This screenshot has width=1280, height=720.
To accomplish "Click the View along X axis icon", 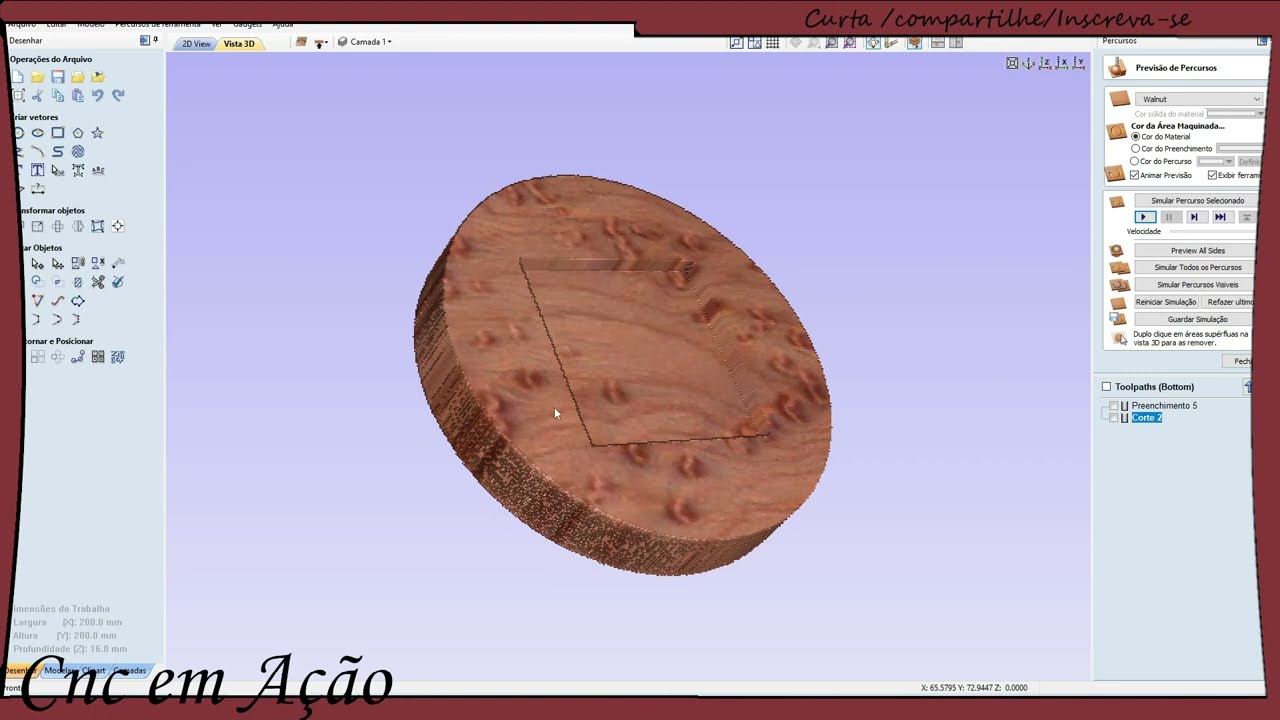I will (x=1061, y=63).
